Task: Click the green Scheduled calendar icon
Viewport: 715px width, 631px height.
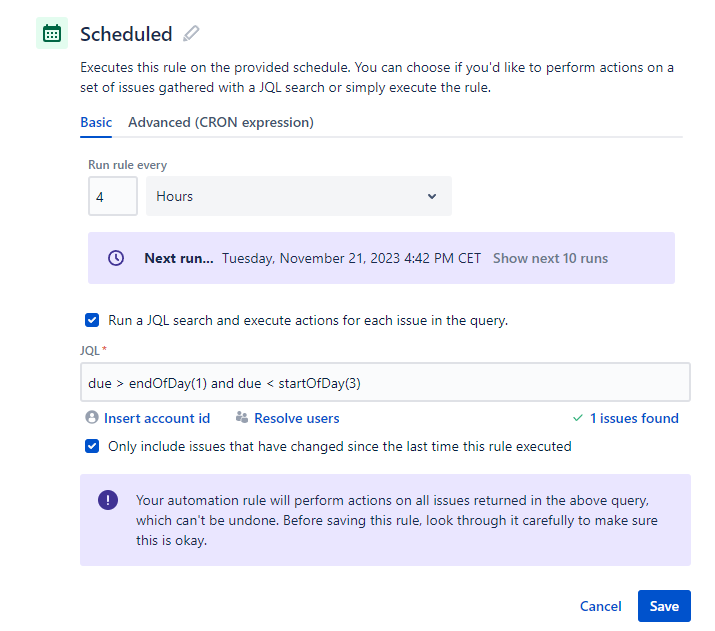Action: click(52, 33)
